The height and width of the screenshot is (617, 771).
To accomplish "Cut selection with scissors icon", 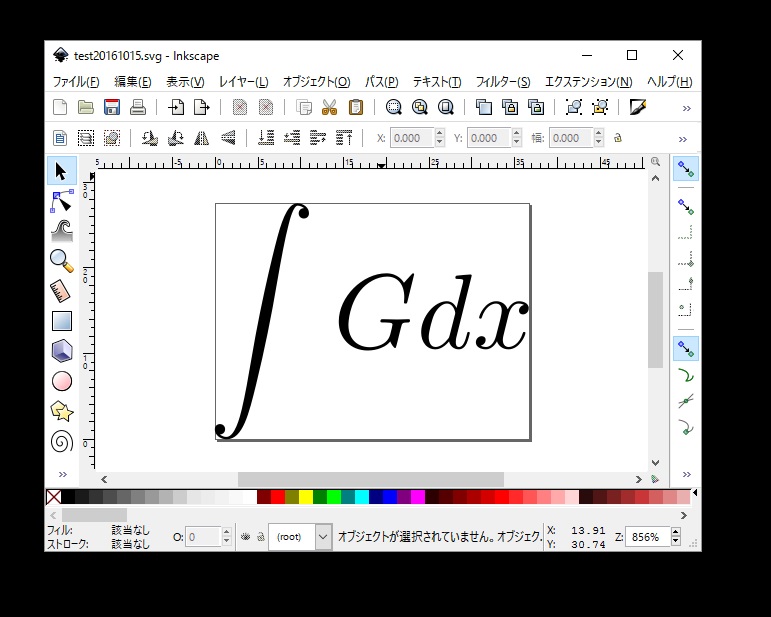I will (x=329, y=107).
